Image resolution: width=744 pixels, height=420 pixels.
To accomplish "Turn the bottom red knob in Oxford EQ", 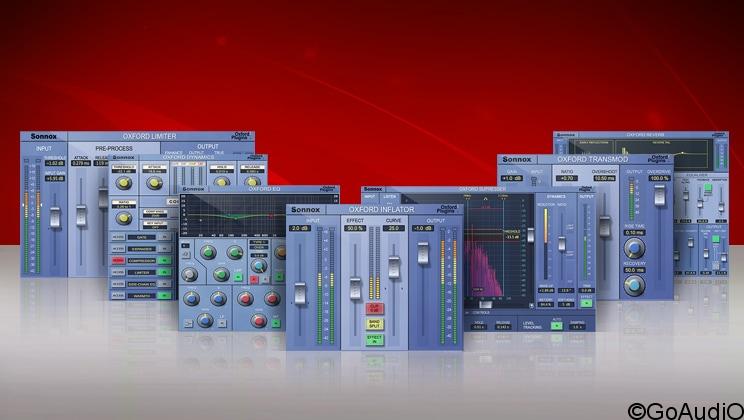I will pos(259,321).
